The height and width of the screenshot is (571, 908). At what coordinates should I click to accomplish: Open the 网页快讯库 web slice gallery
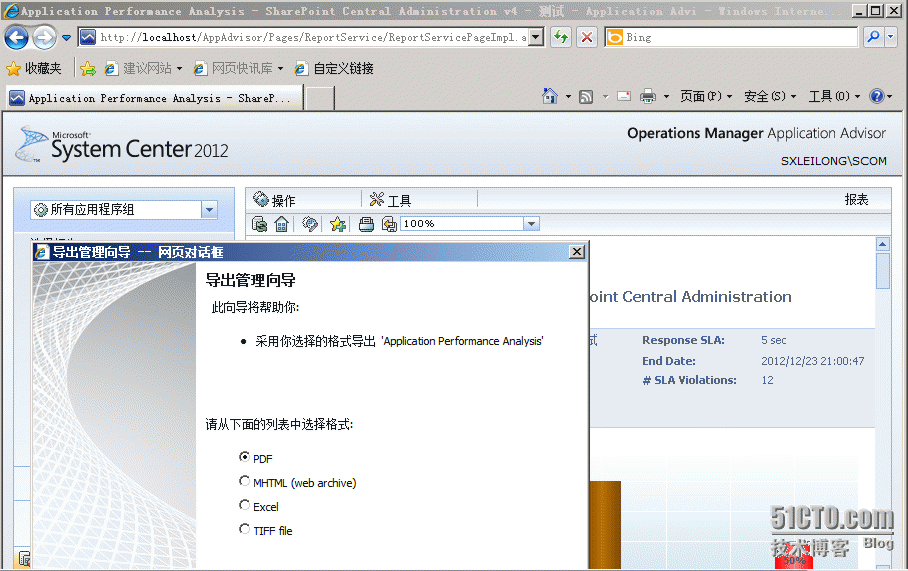tap(239, 68)
